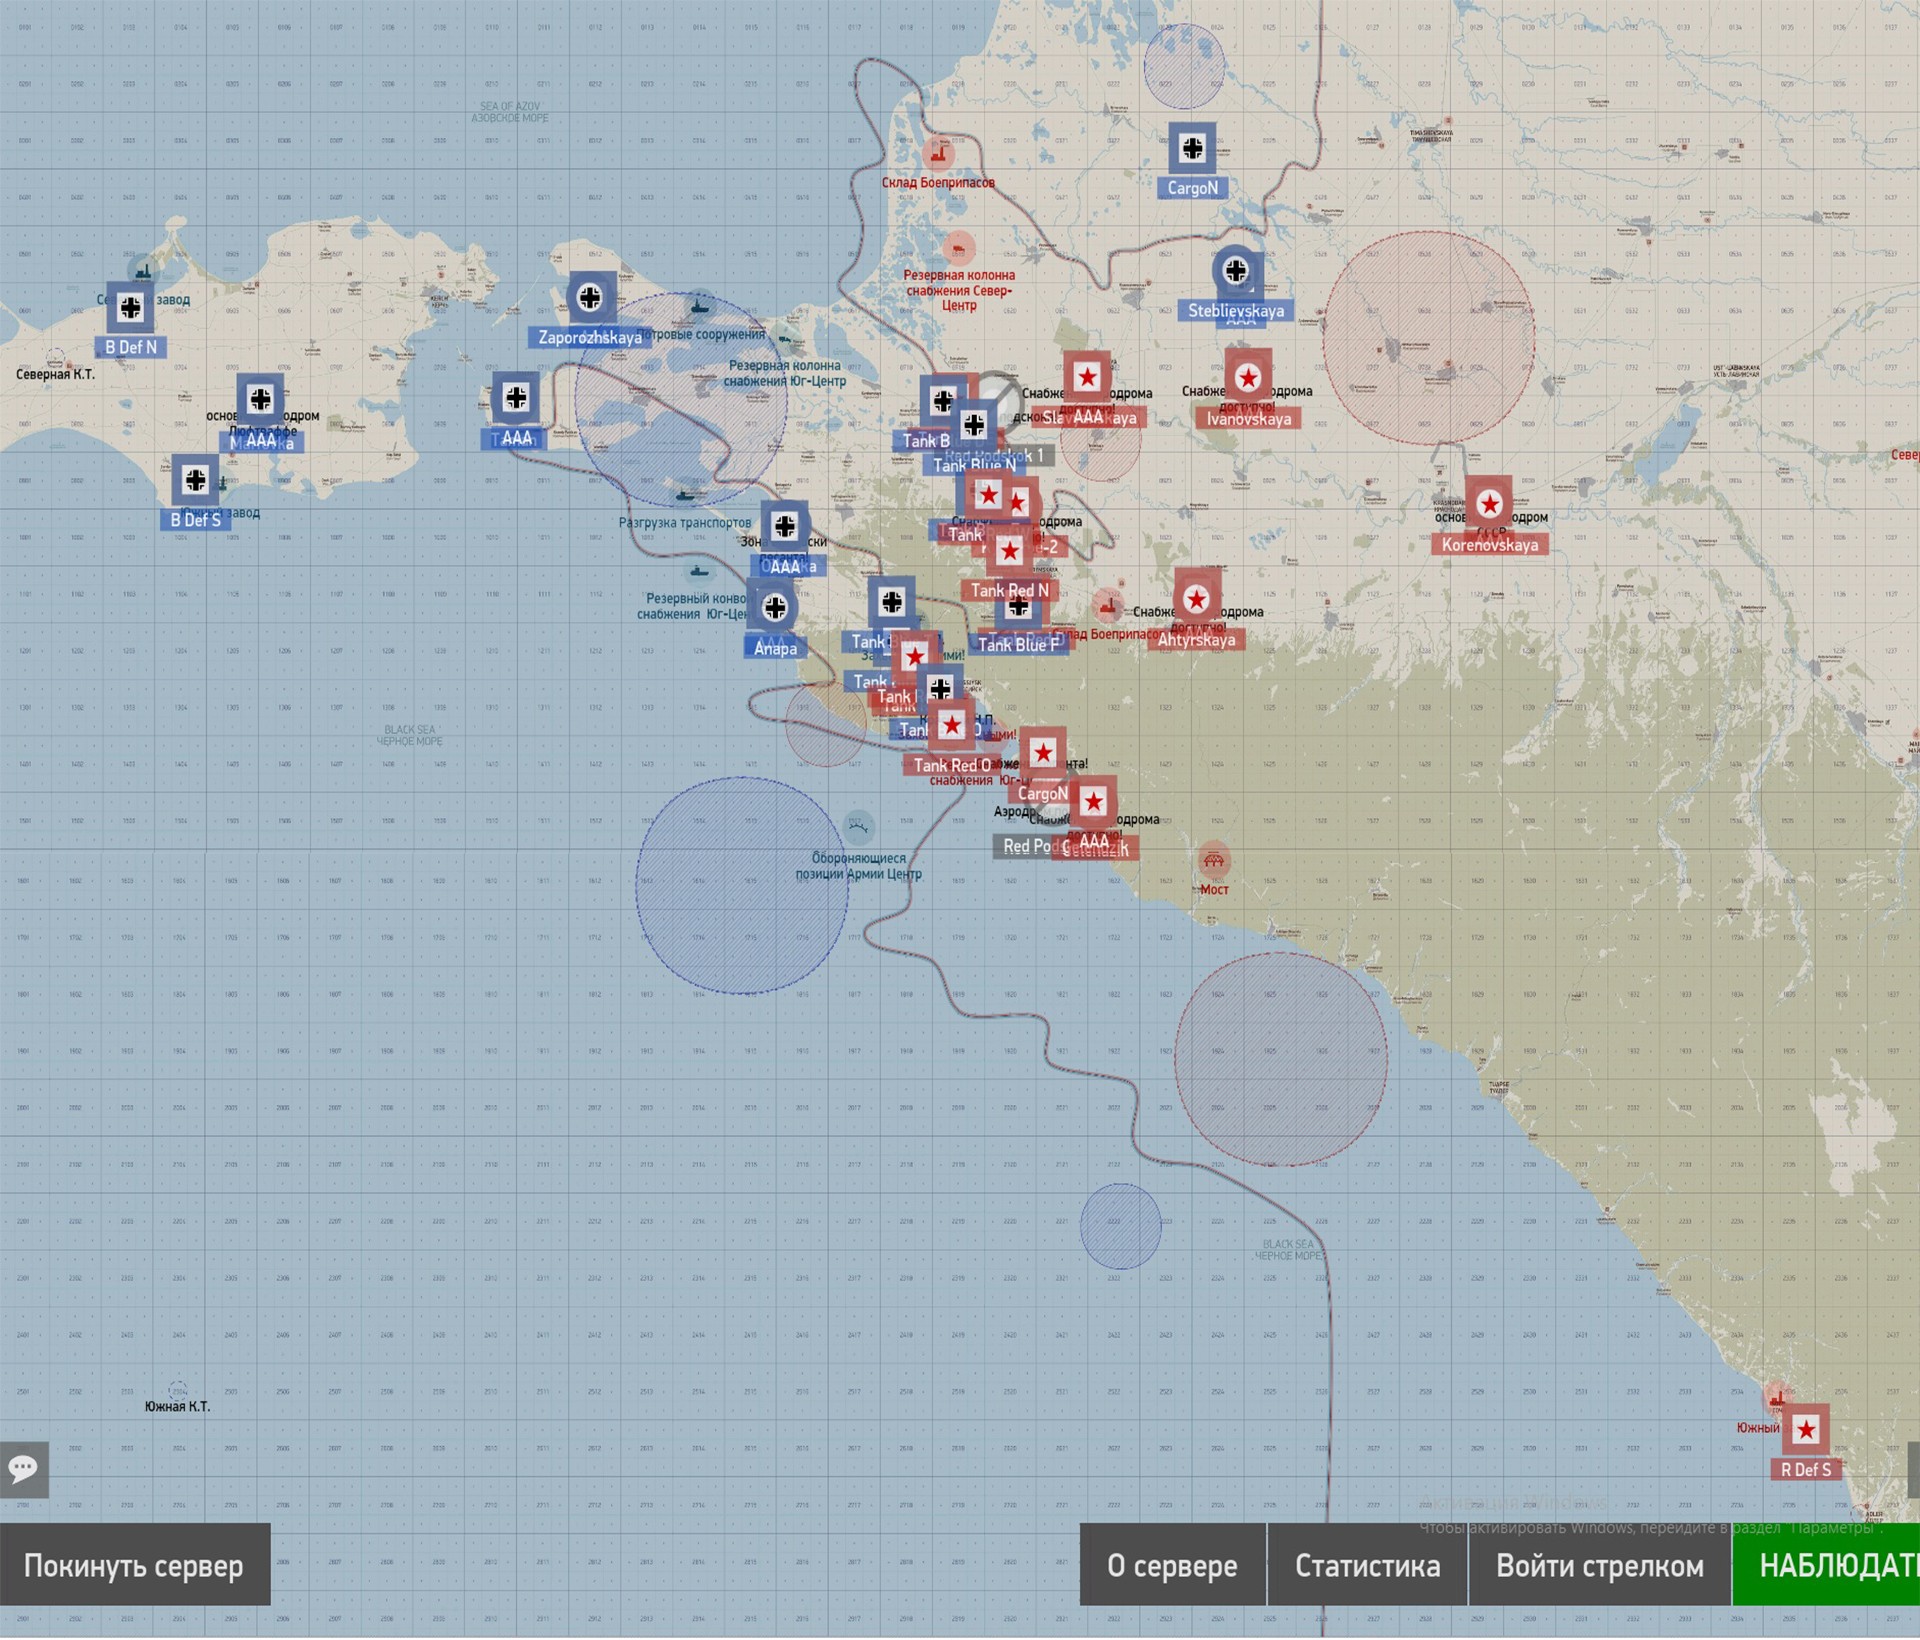
Task: Choose the Tank Red O spawn icon
Action: pyautogui.click(x=951, y=725)
